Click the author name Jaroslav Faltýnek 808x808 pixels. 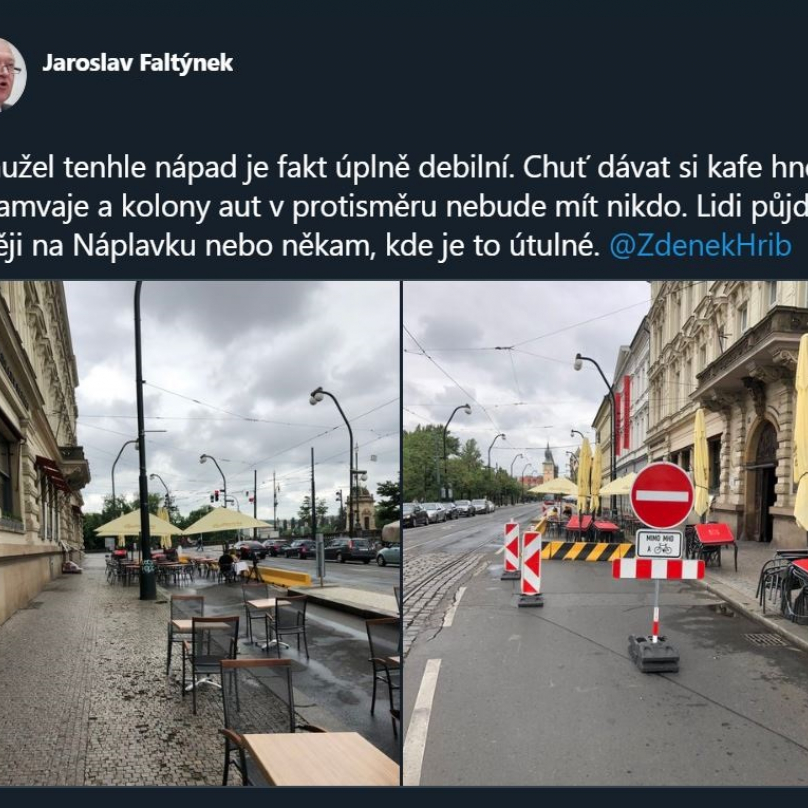[138, 63]
